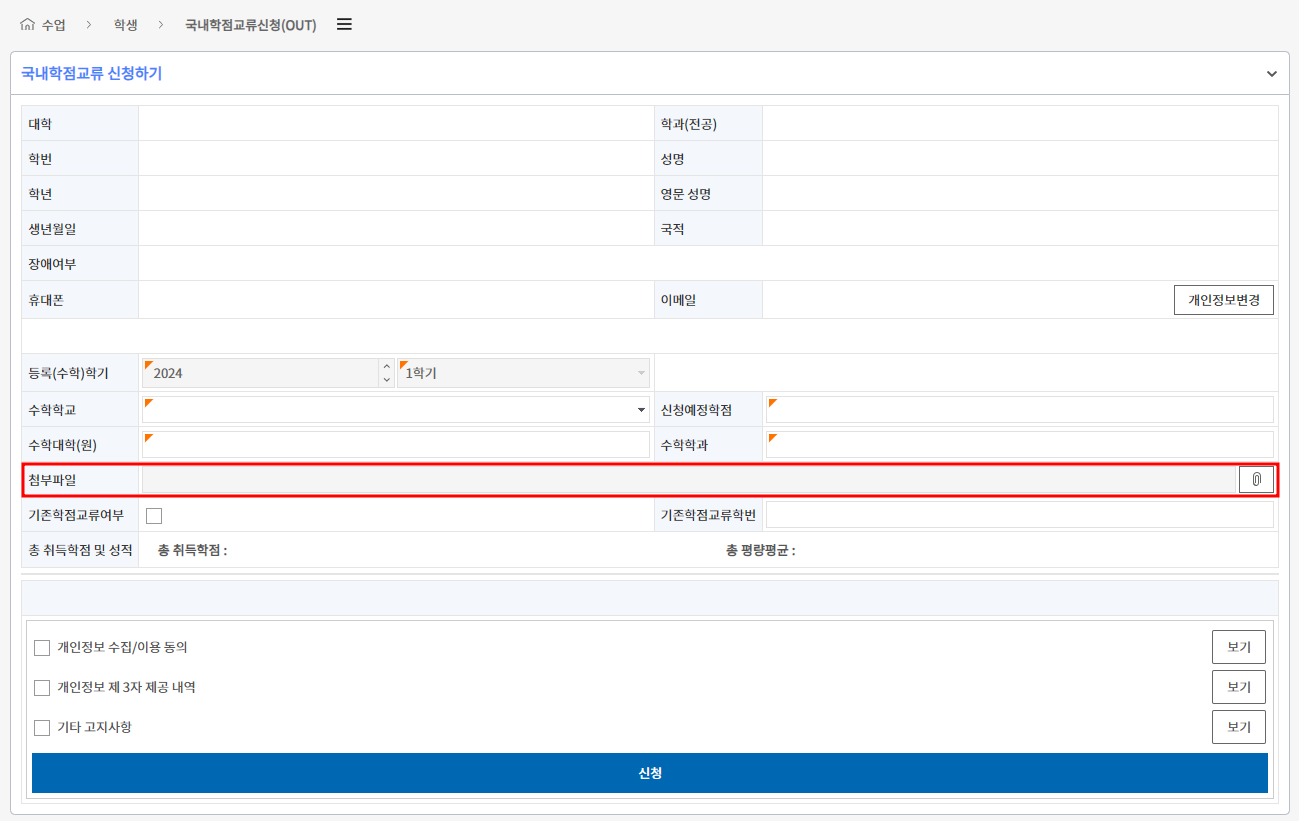Tick the 기타 고지사항 checkbox
The width and height of the screenshot is (1299, 821).
[42, 728]
